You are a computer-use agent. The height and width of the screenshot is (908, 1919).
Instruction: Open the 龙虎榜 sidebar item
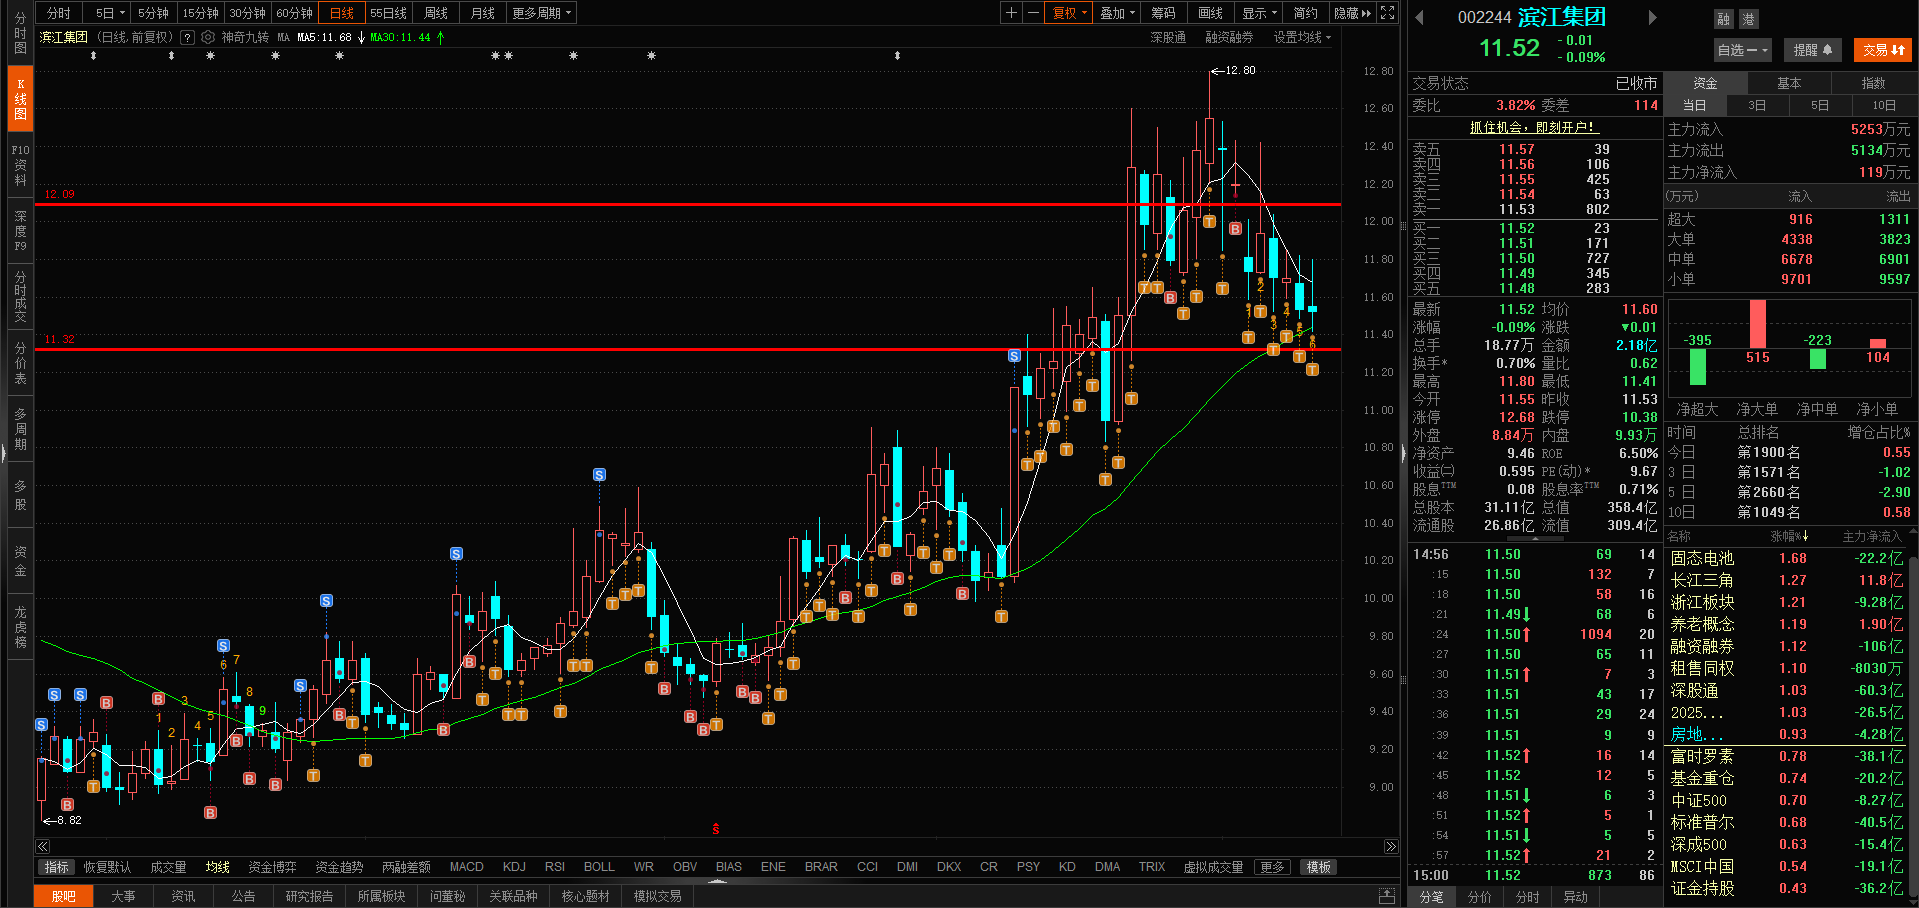click(x=20, y=627)
